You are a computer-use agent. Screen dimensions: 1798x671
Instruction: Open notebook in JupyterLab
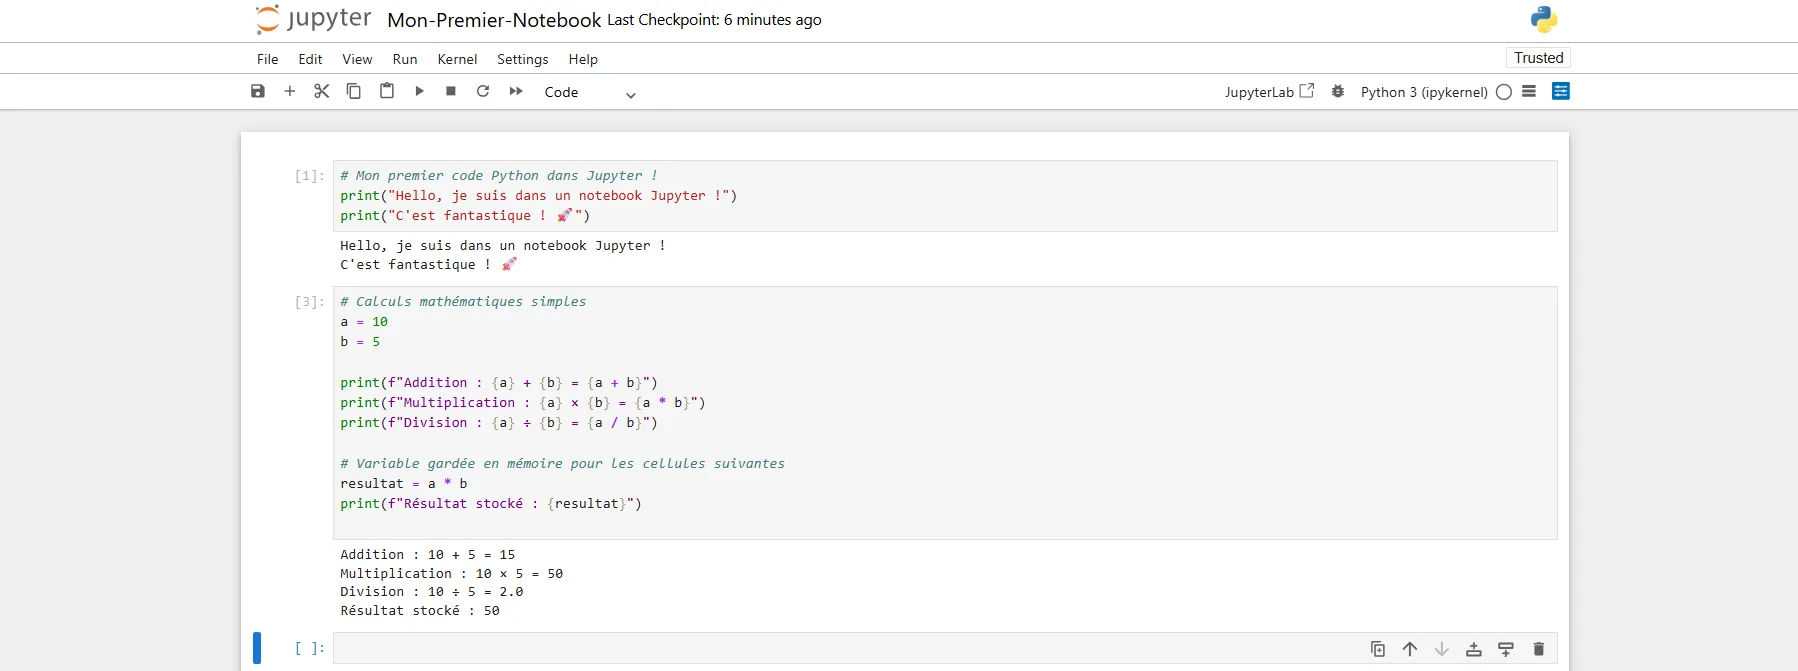(x=1269, y=92)
